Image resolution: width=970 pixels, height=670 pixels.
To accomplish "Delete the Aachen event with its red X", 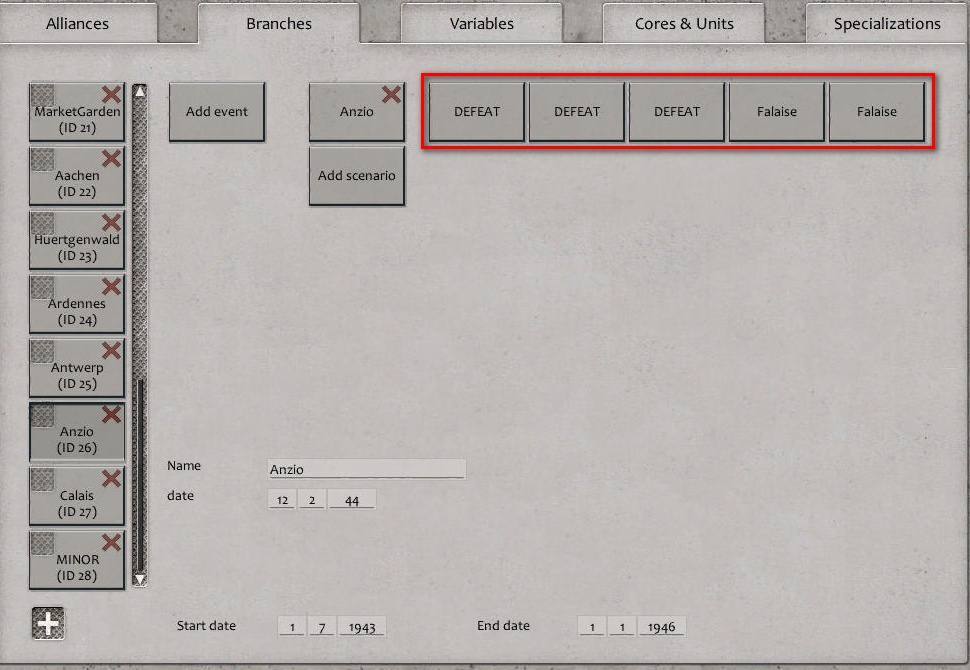I will (111, 158).
